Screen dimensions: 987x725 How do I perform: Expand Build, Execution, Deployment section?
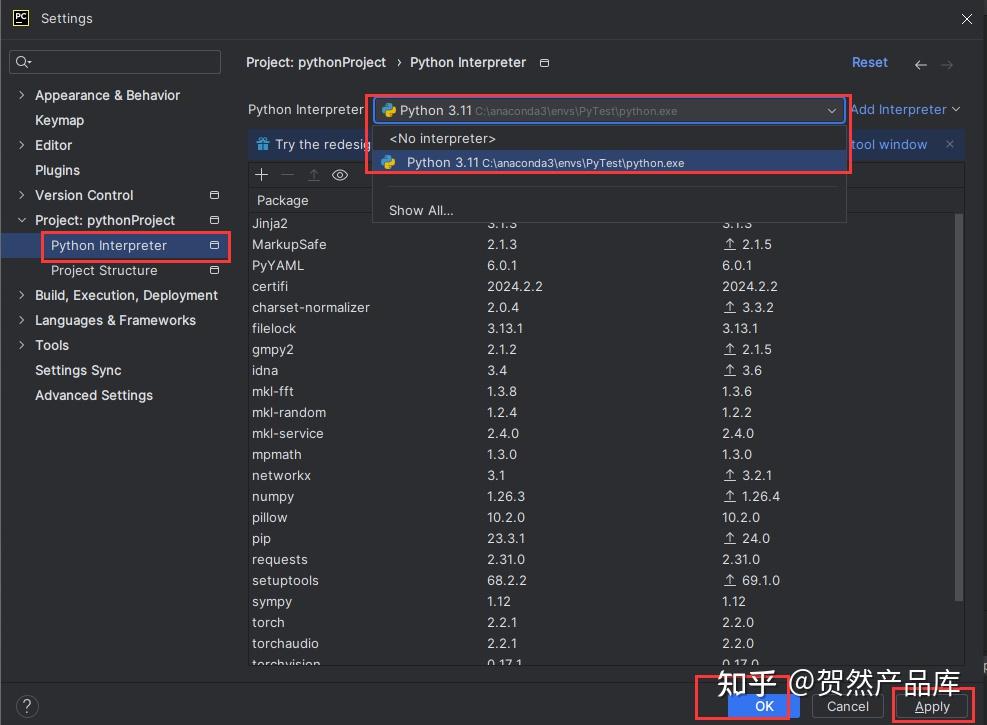21,295
